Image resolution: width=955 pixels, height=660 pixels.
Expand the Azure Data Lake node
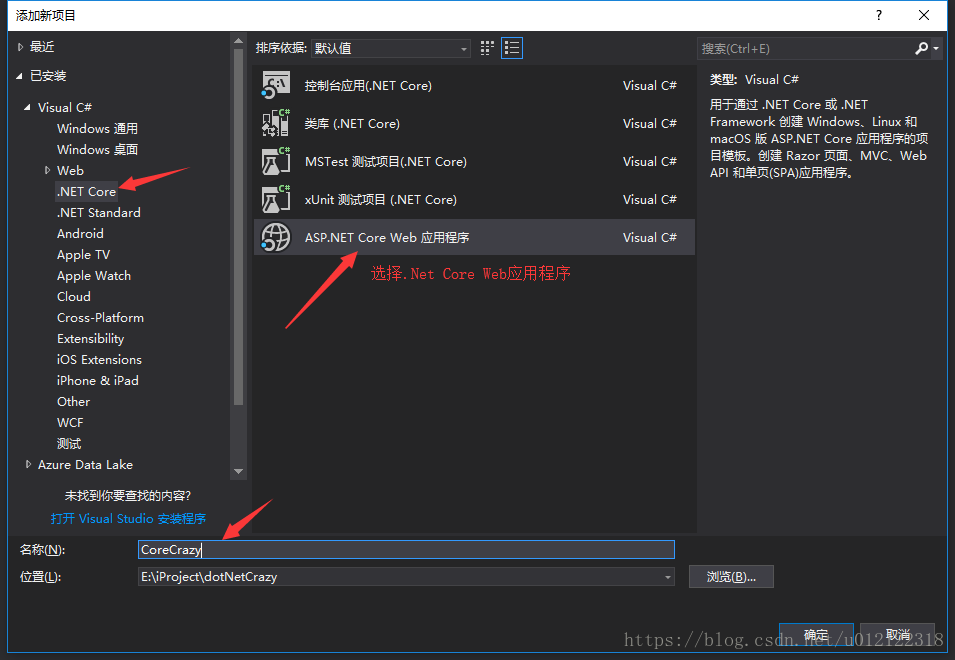[x=28, y=465]
